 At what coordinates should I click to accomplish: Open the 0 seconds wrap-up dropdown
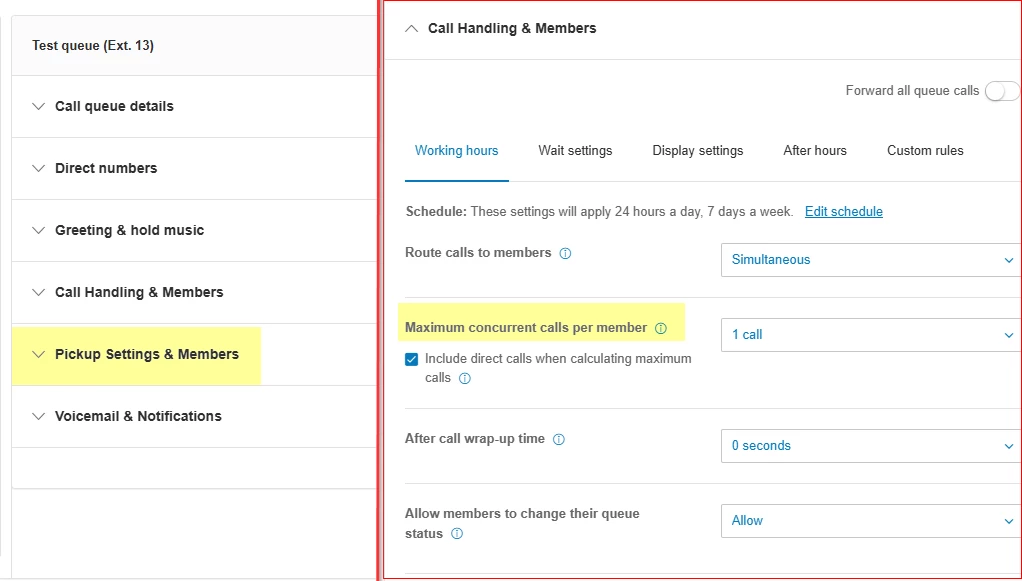[x=870, y=446]
